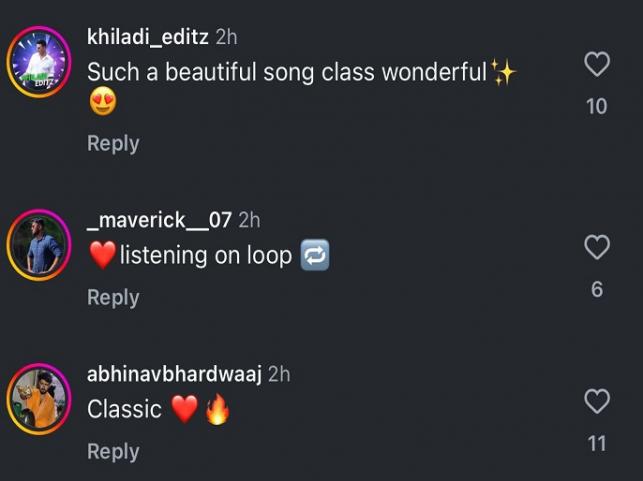Reply to the listening on loop comment
The height and width of the screenshot is (481, 643).
113,297
